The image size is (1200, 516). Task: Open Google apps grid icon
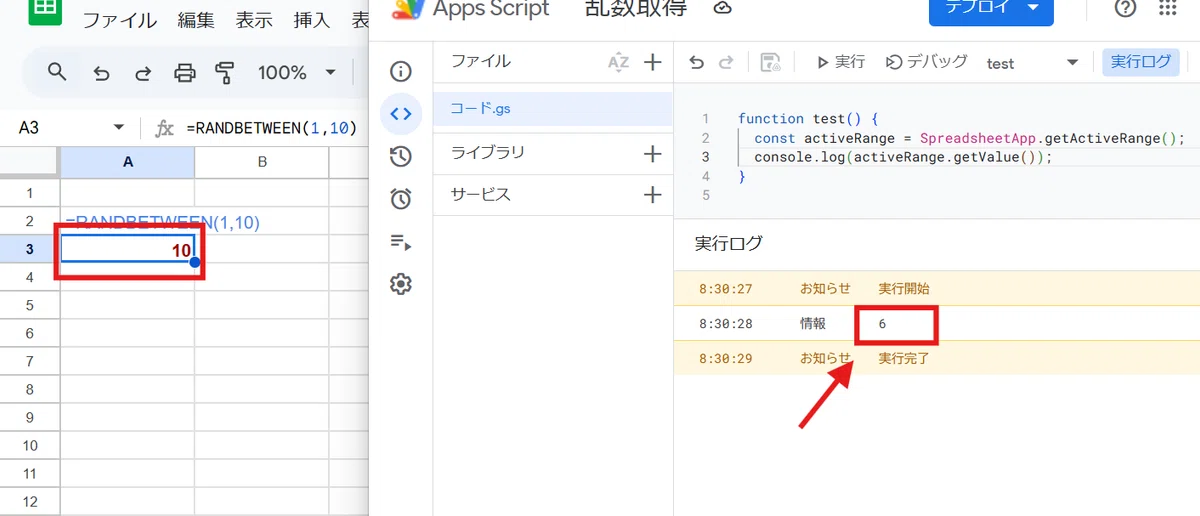tap(1168, 8)
